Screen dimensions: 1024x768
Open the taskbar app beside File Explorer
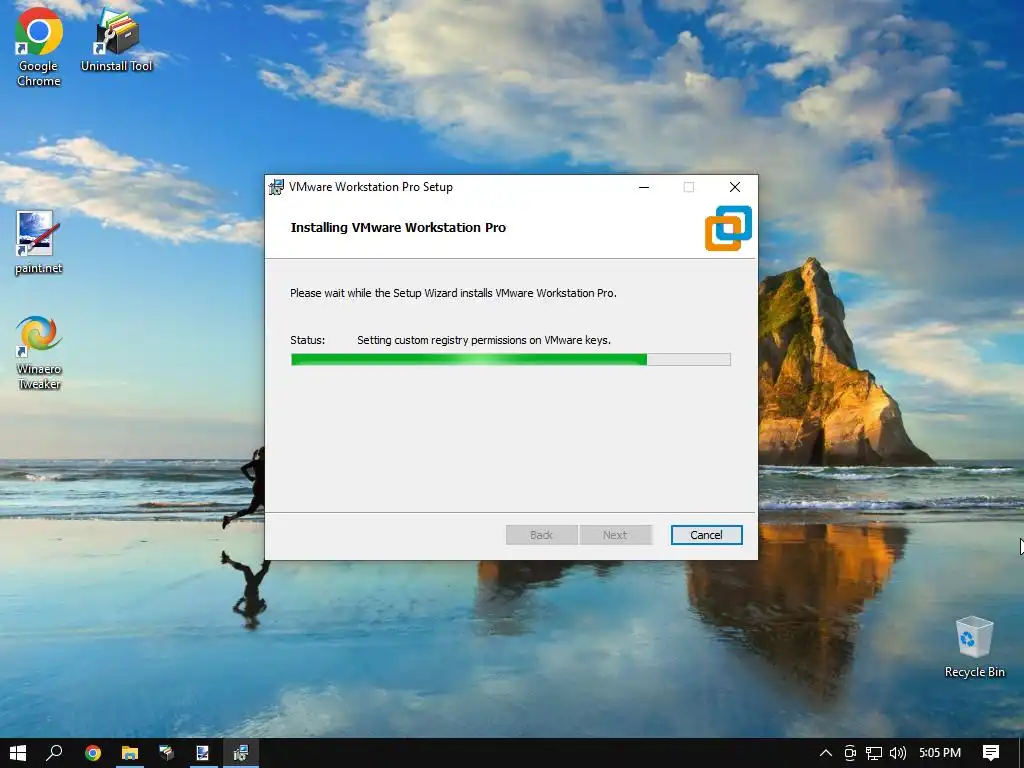click(167, 753)
